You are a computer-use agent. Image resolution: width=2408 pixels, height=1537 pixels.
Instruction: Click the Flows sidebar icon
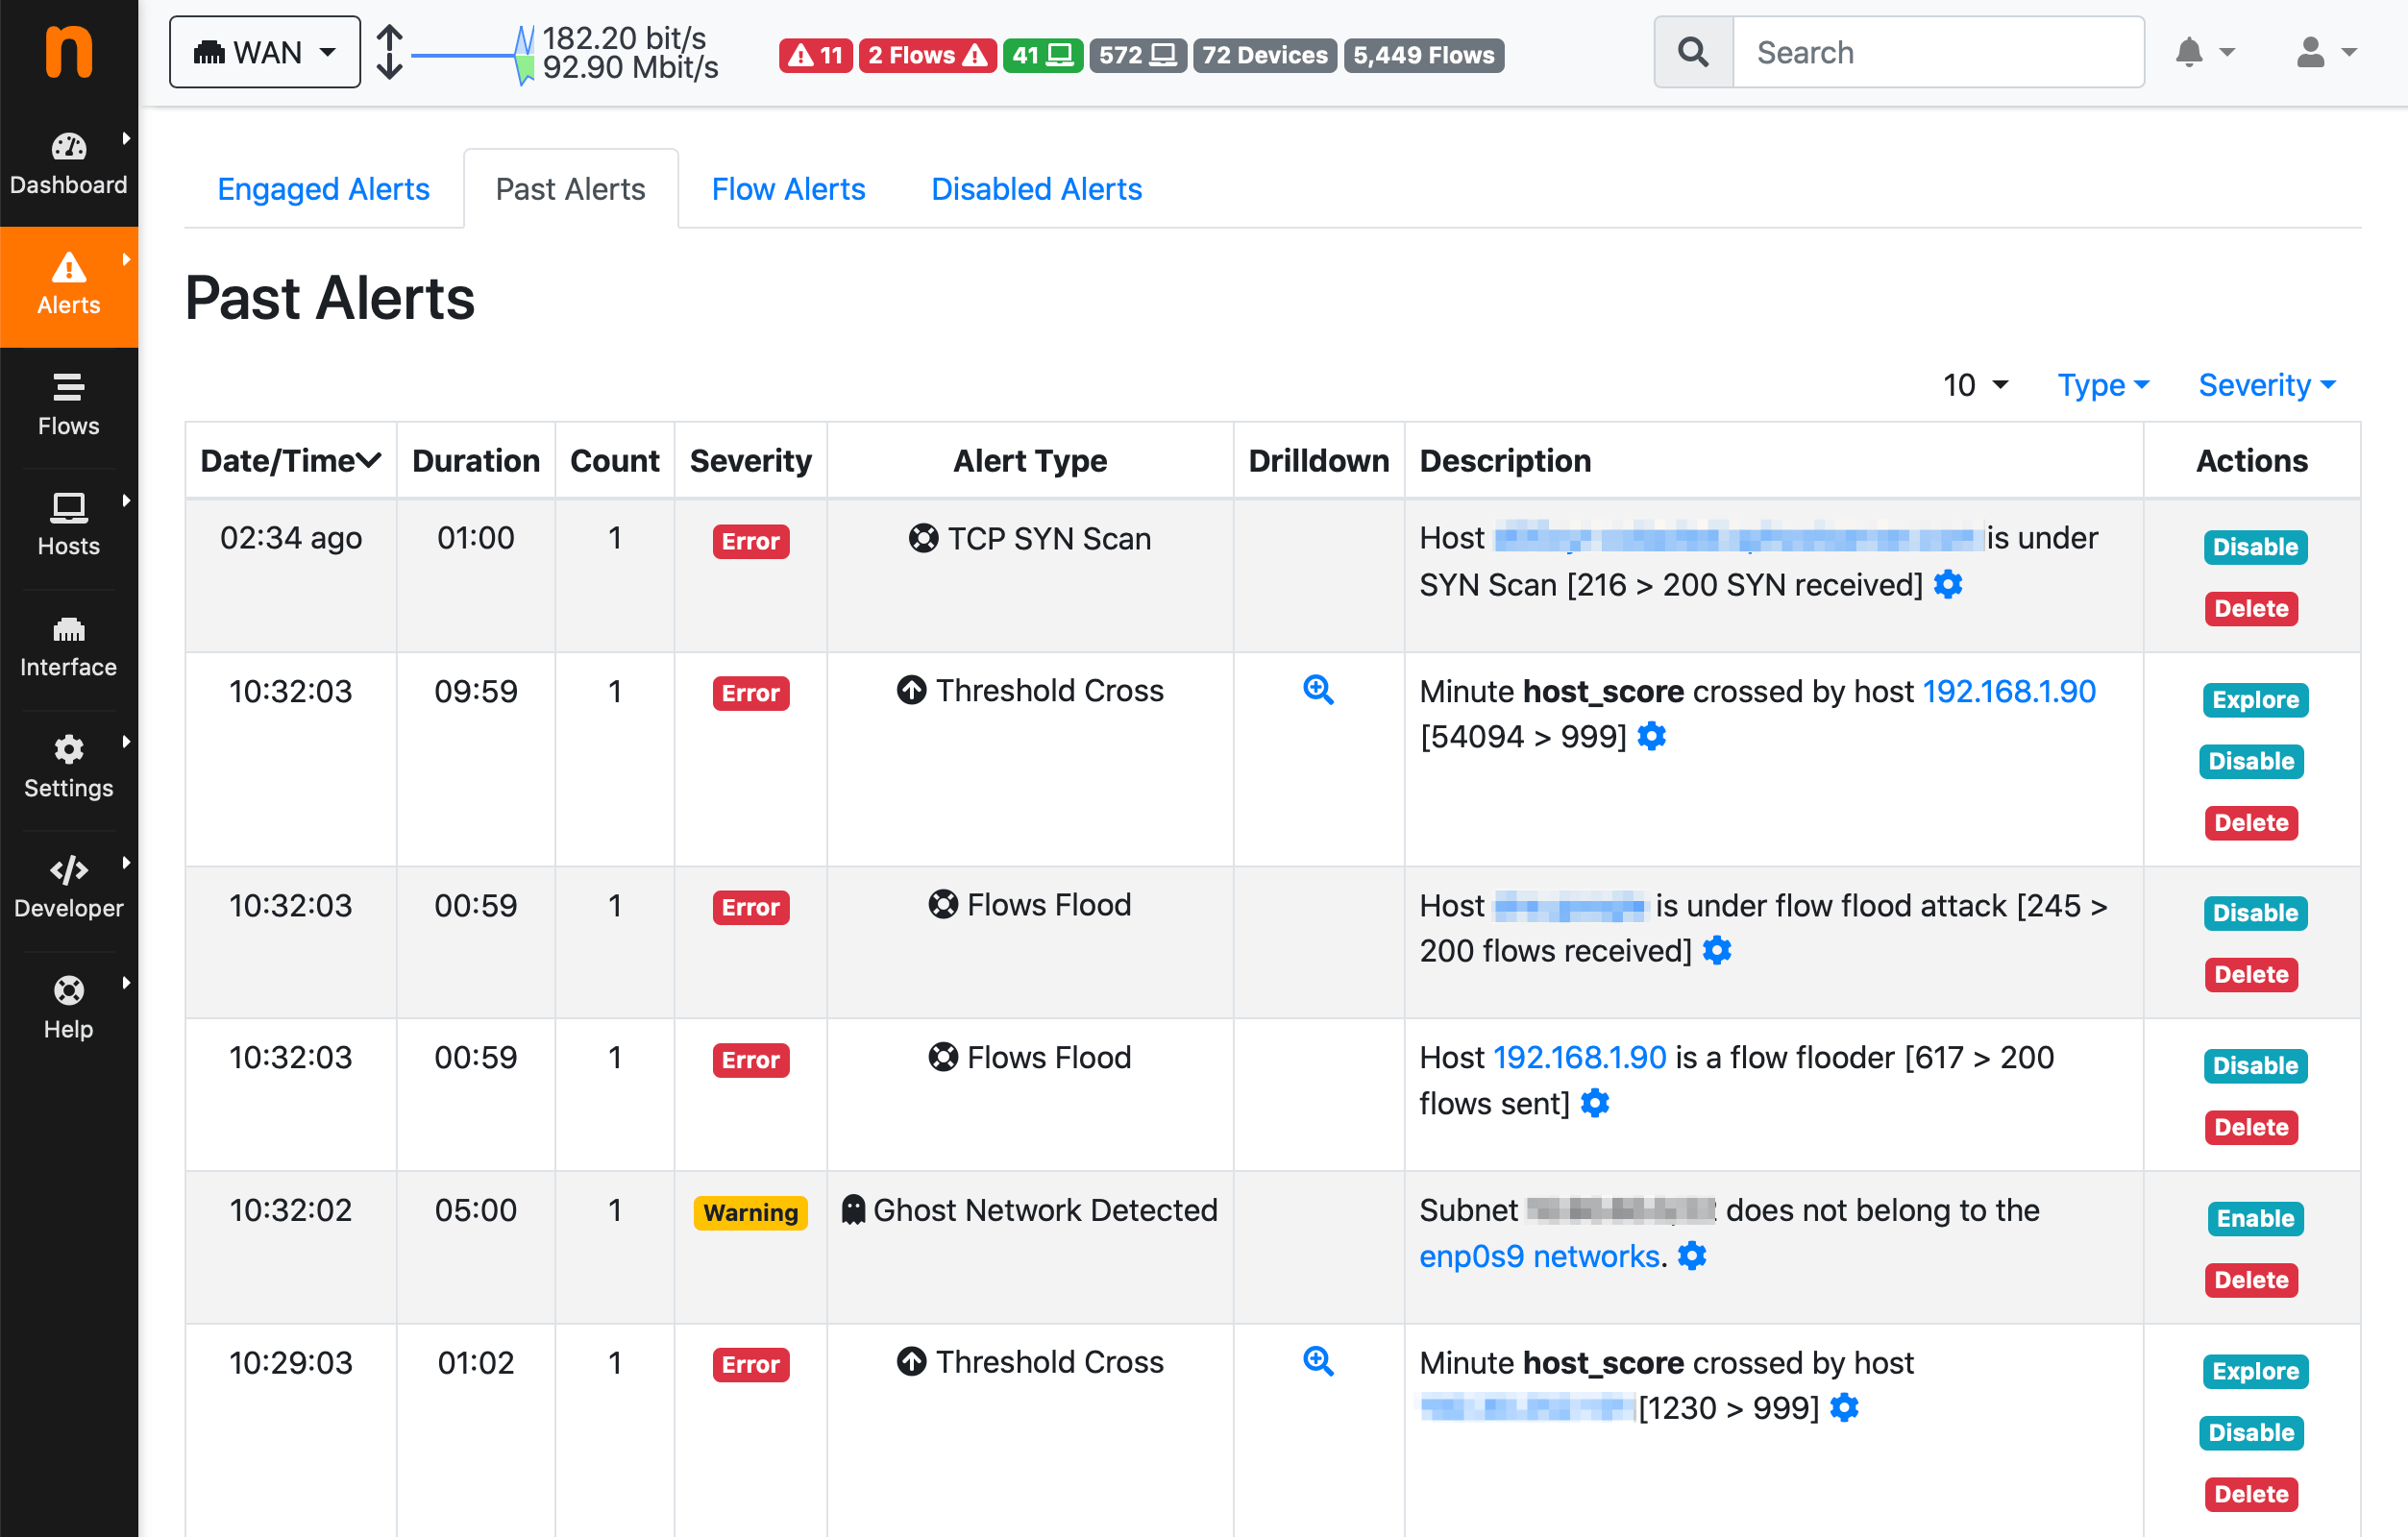pos(68,388)
